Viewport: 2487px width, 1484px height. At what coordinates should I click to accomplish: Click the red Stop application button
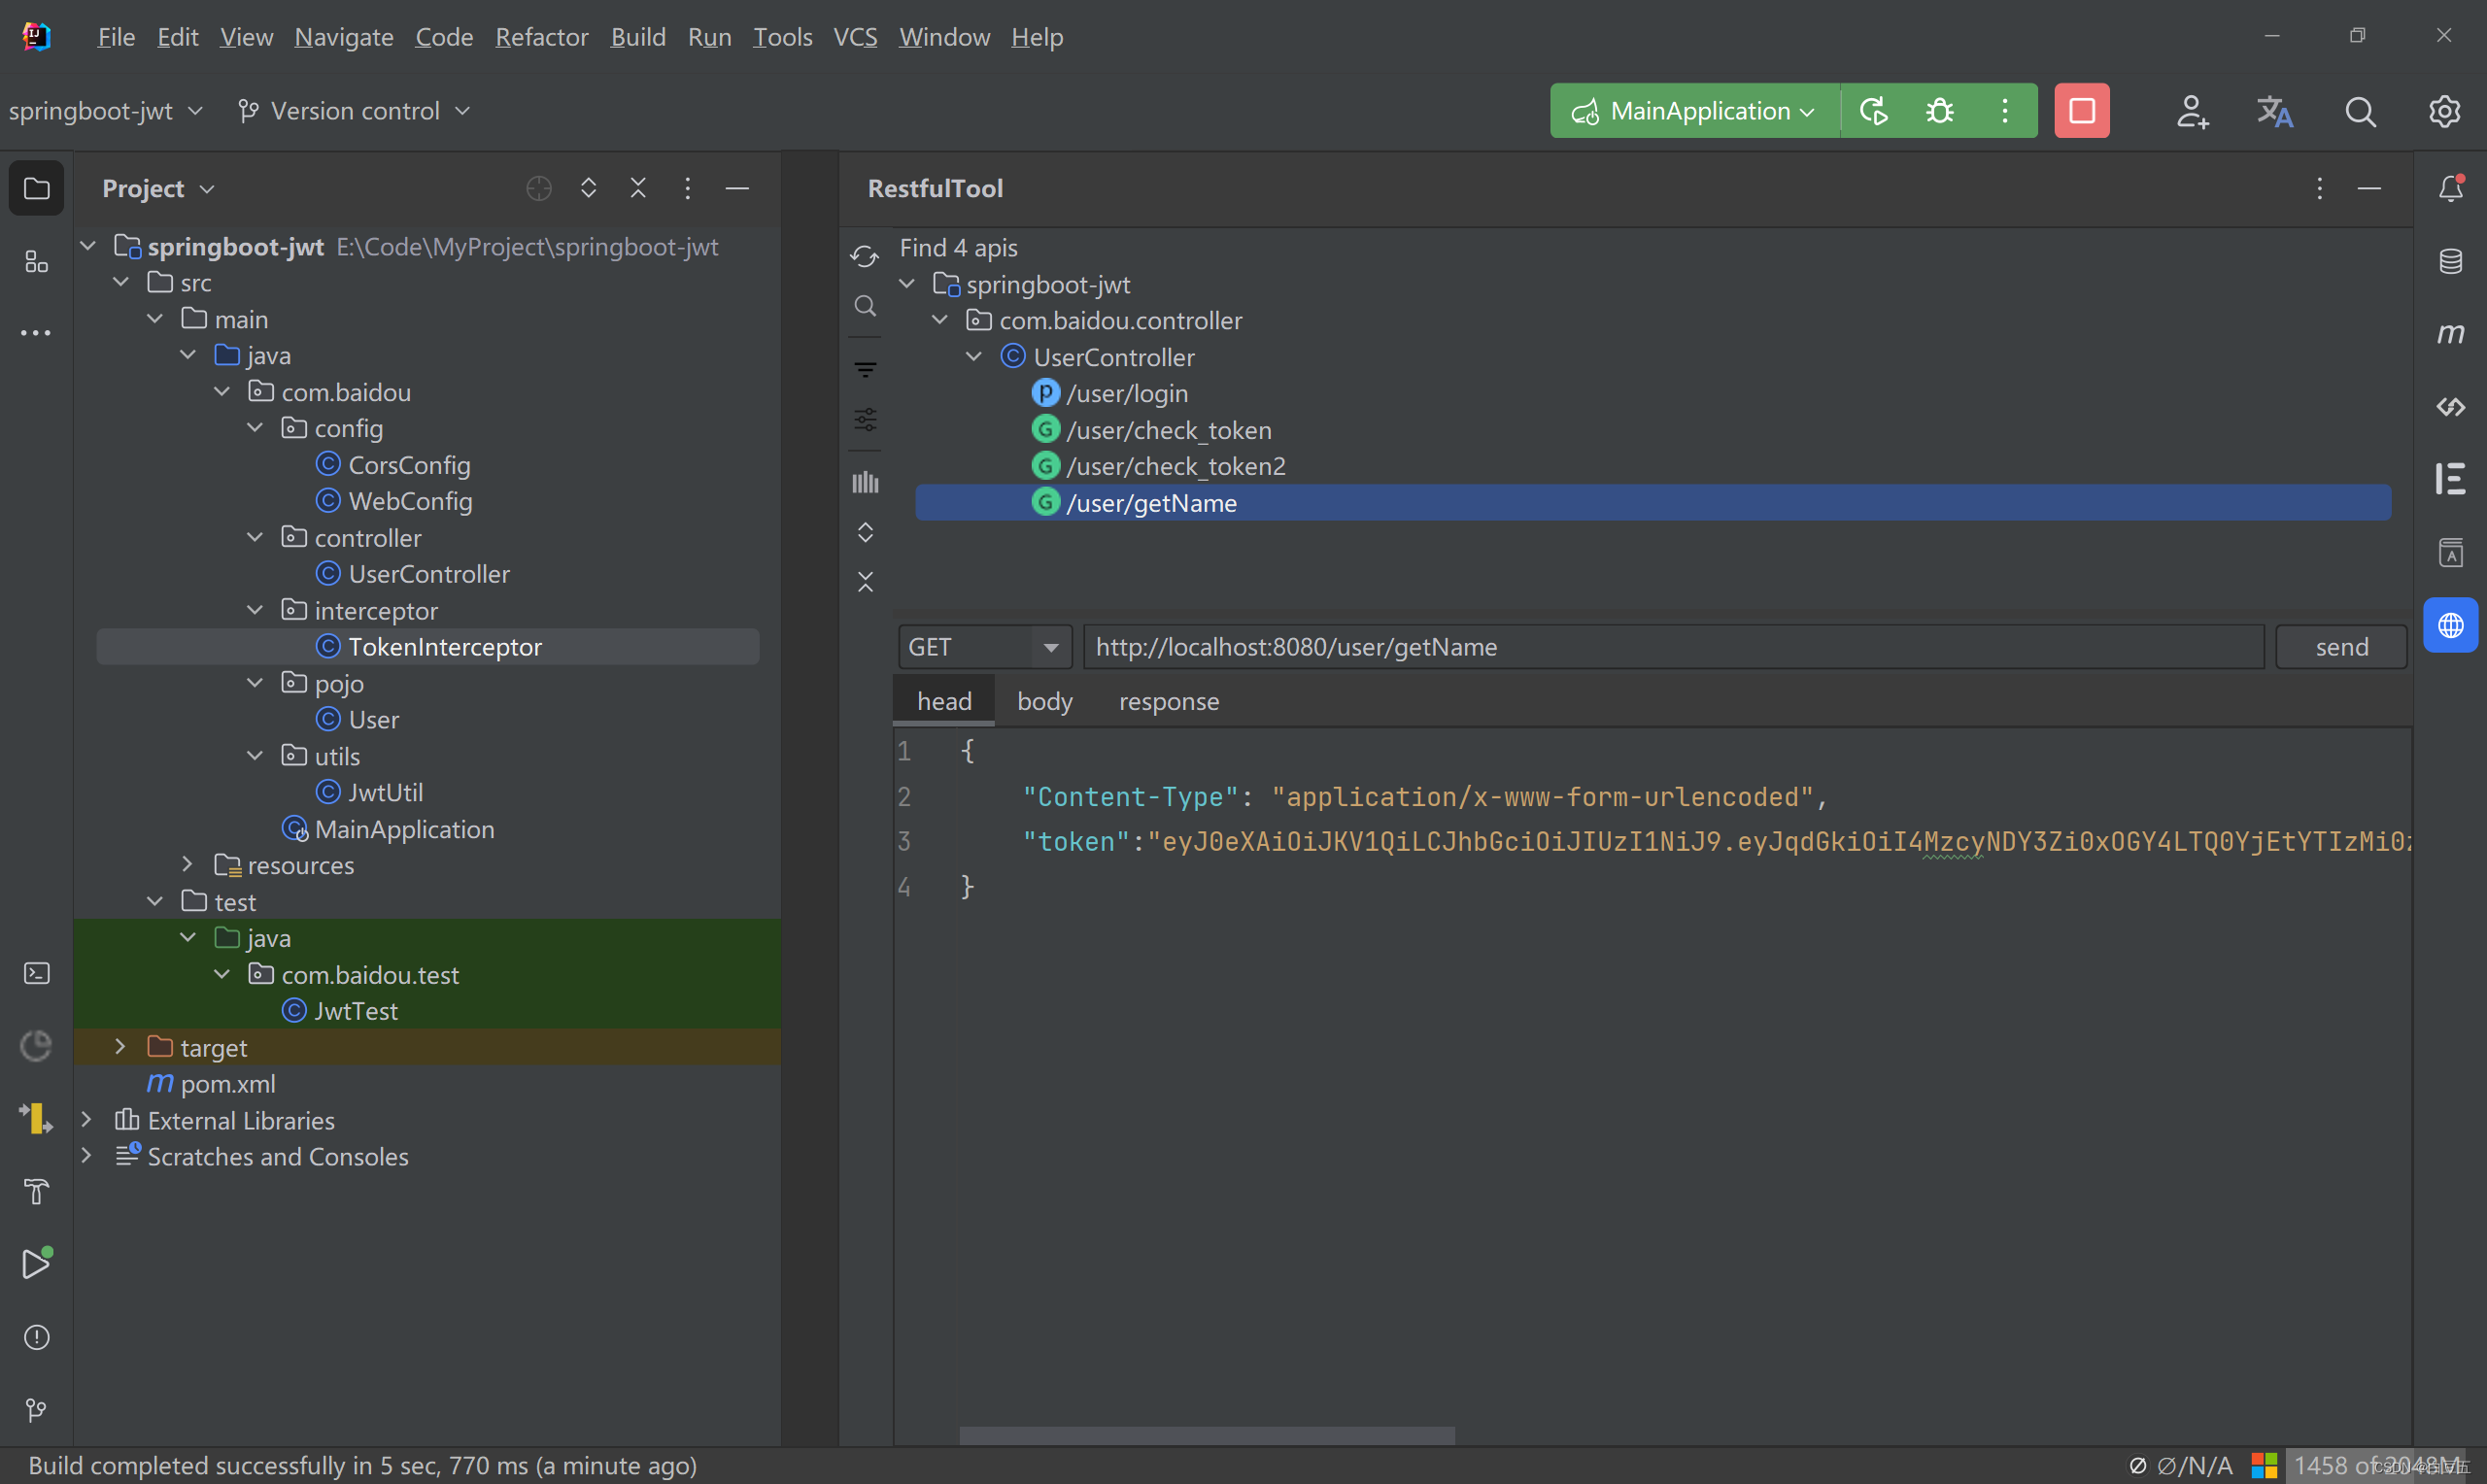[2081, 111]
